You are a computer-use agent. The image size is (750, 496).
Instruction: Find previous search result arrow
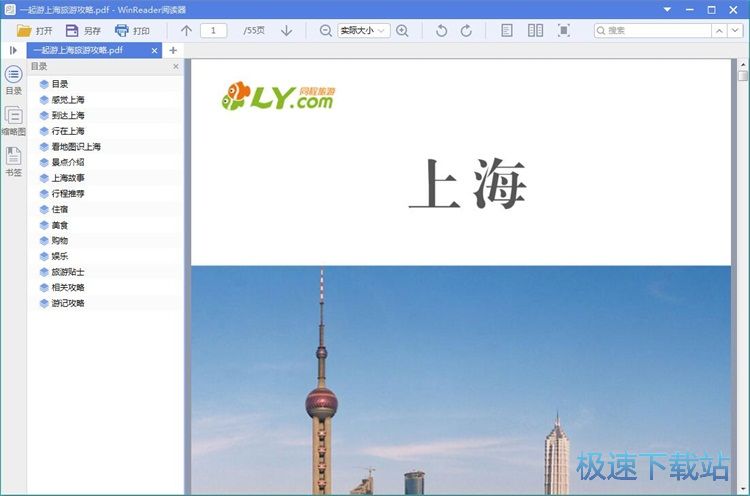click(719, 31)
